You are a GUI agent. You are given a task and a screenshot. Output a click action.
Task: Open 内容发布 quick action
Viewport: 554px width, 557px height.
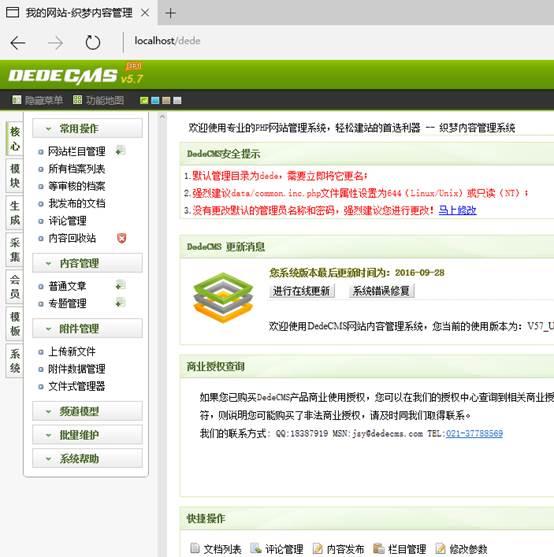pyautogui.click(x=338, y=548)
